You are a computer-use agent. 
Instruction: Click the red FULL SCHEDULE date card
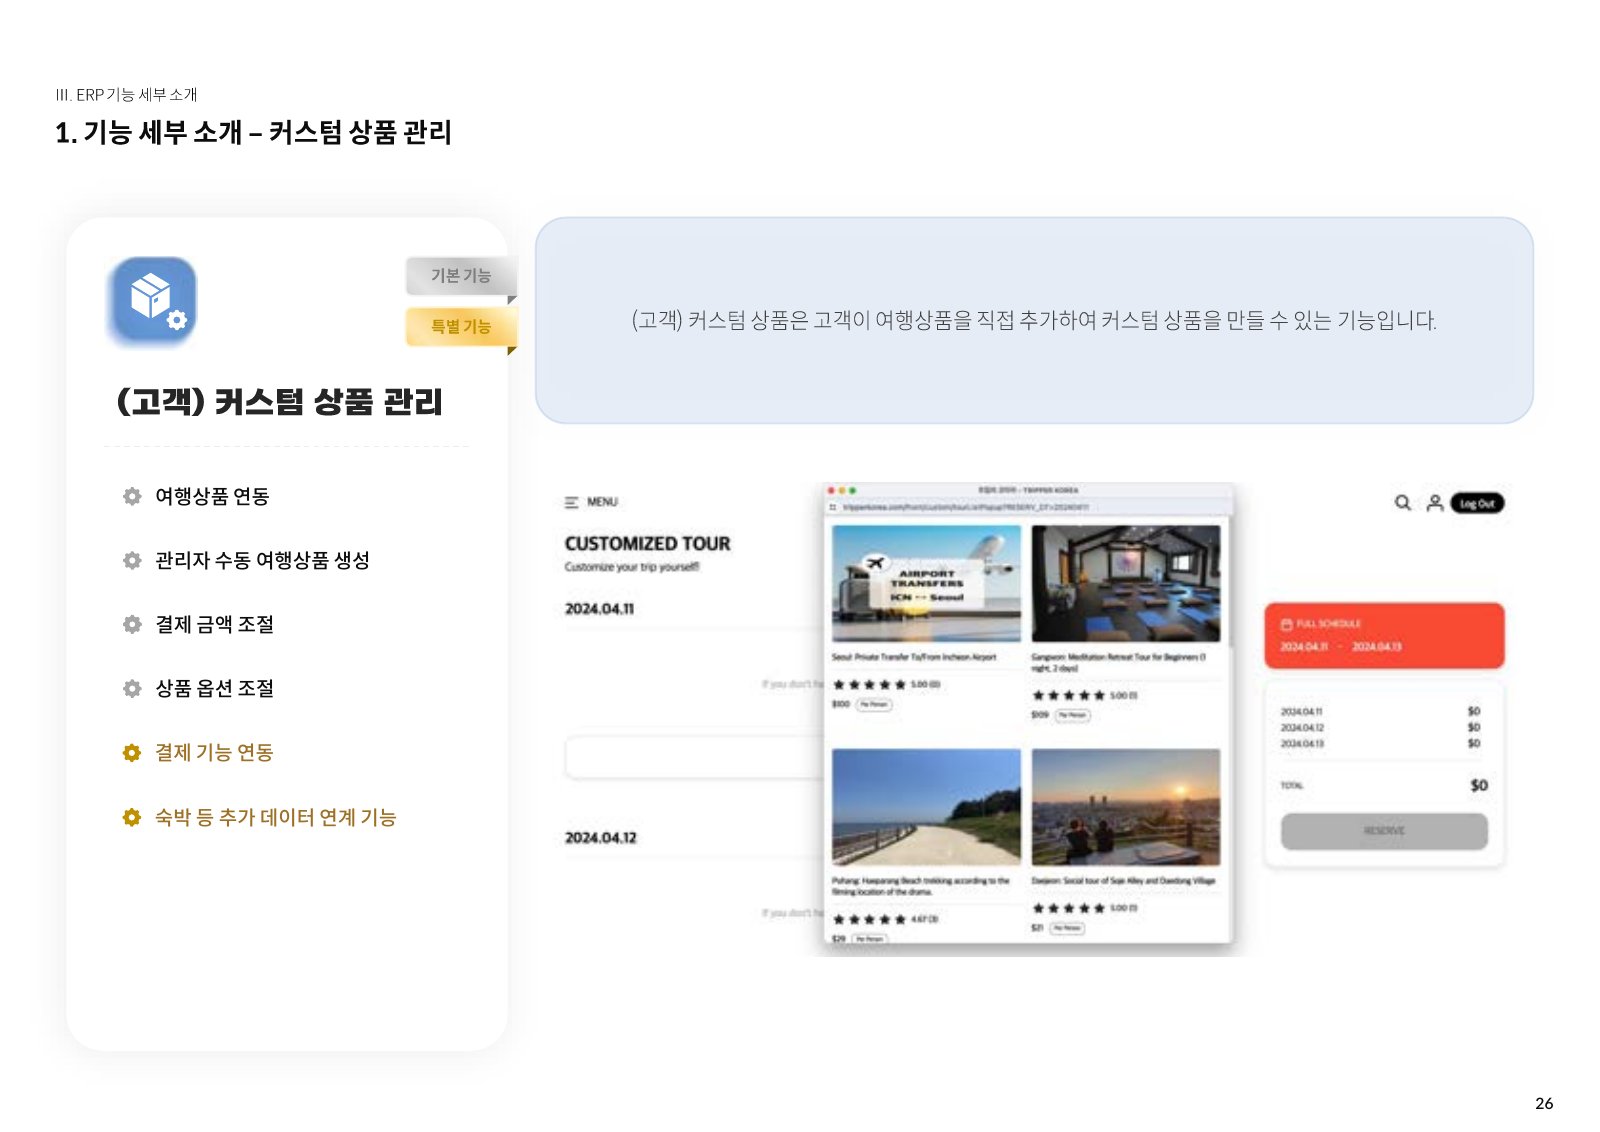pos(1384,635)
